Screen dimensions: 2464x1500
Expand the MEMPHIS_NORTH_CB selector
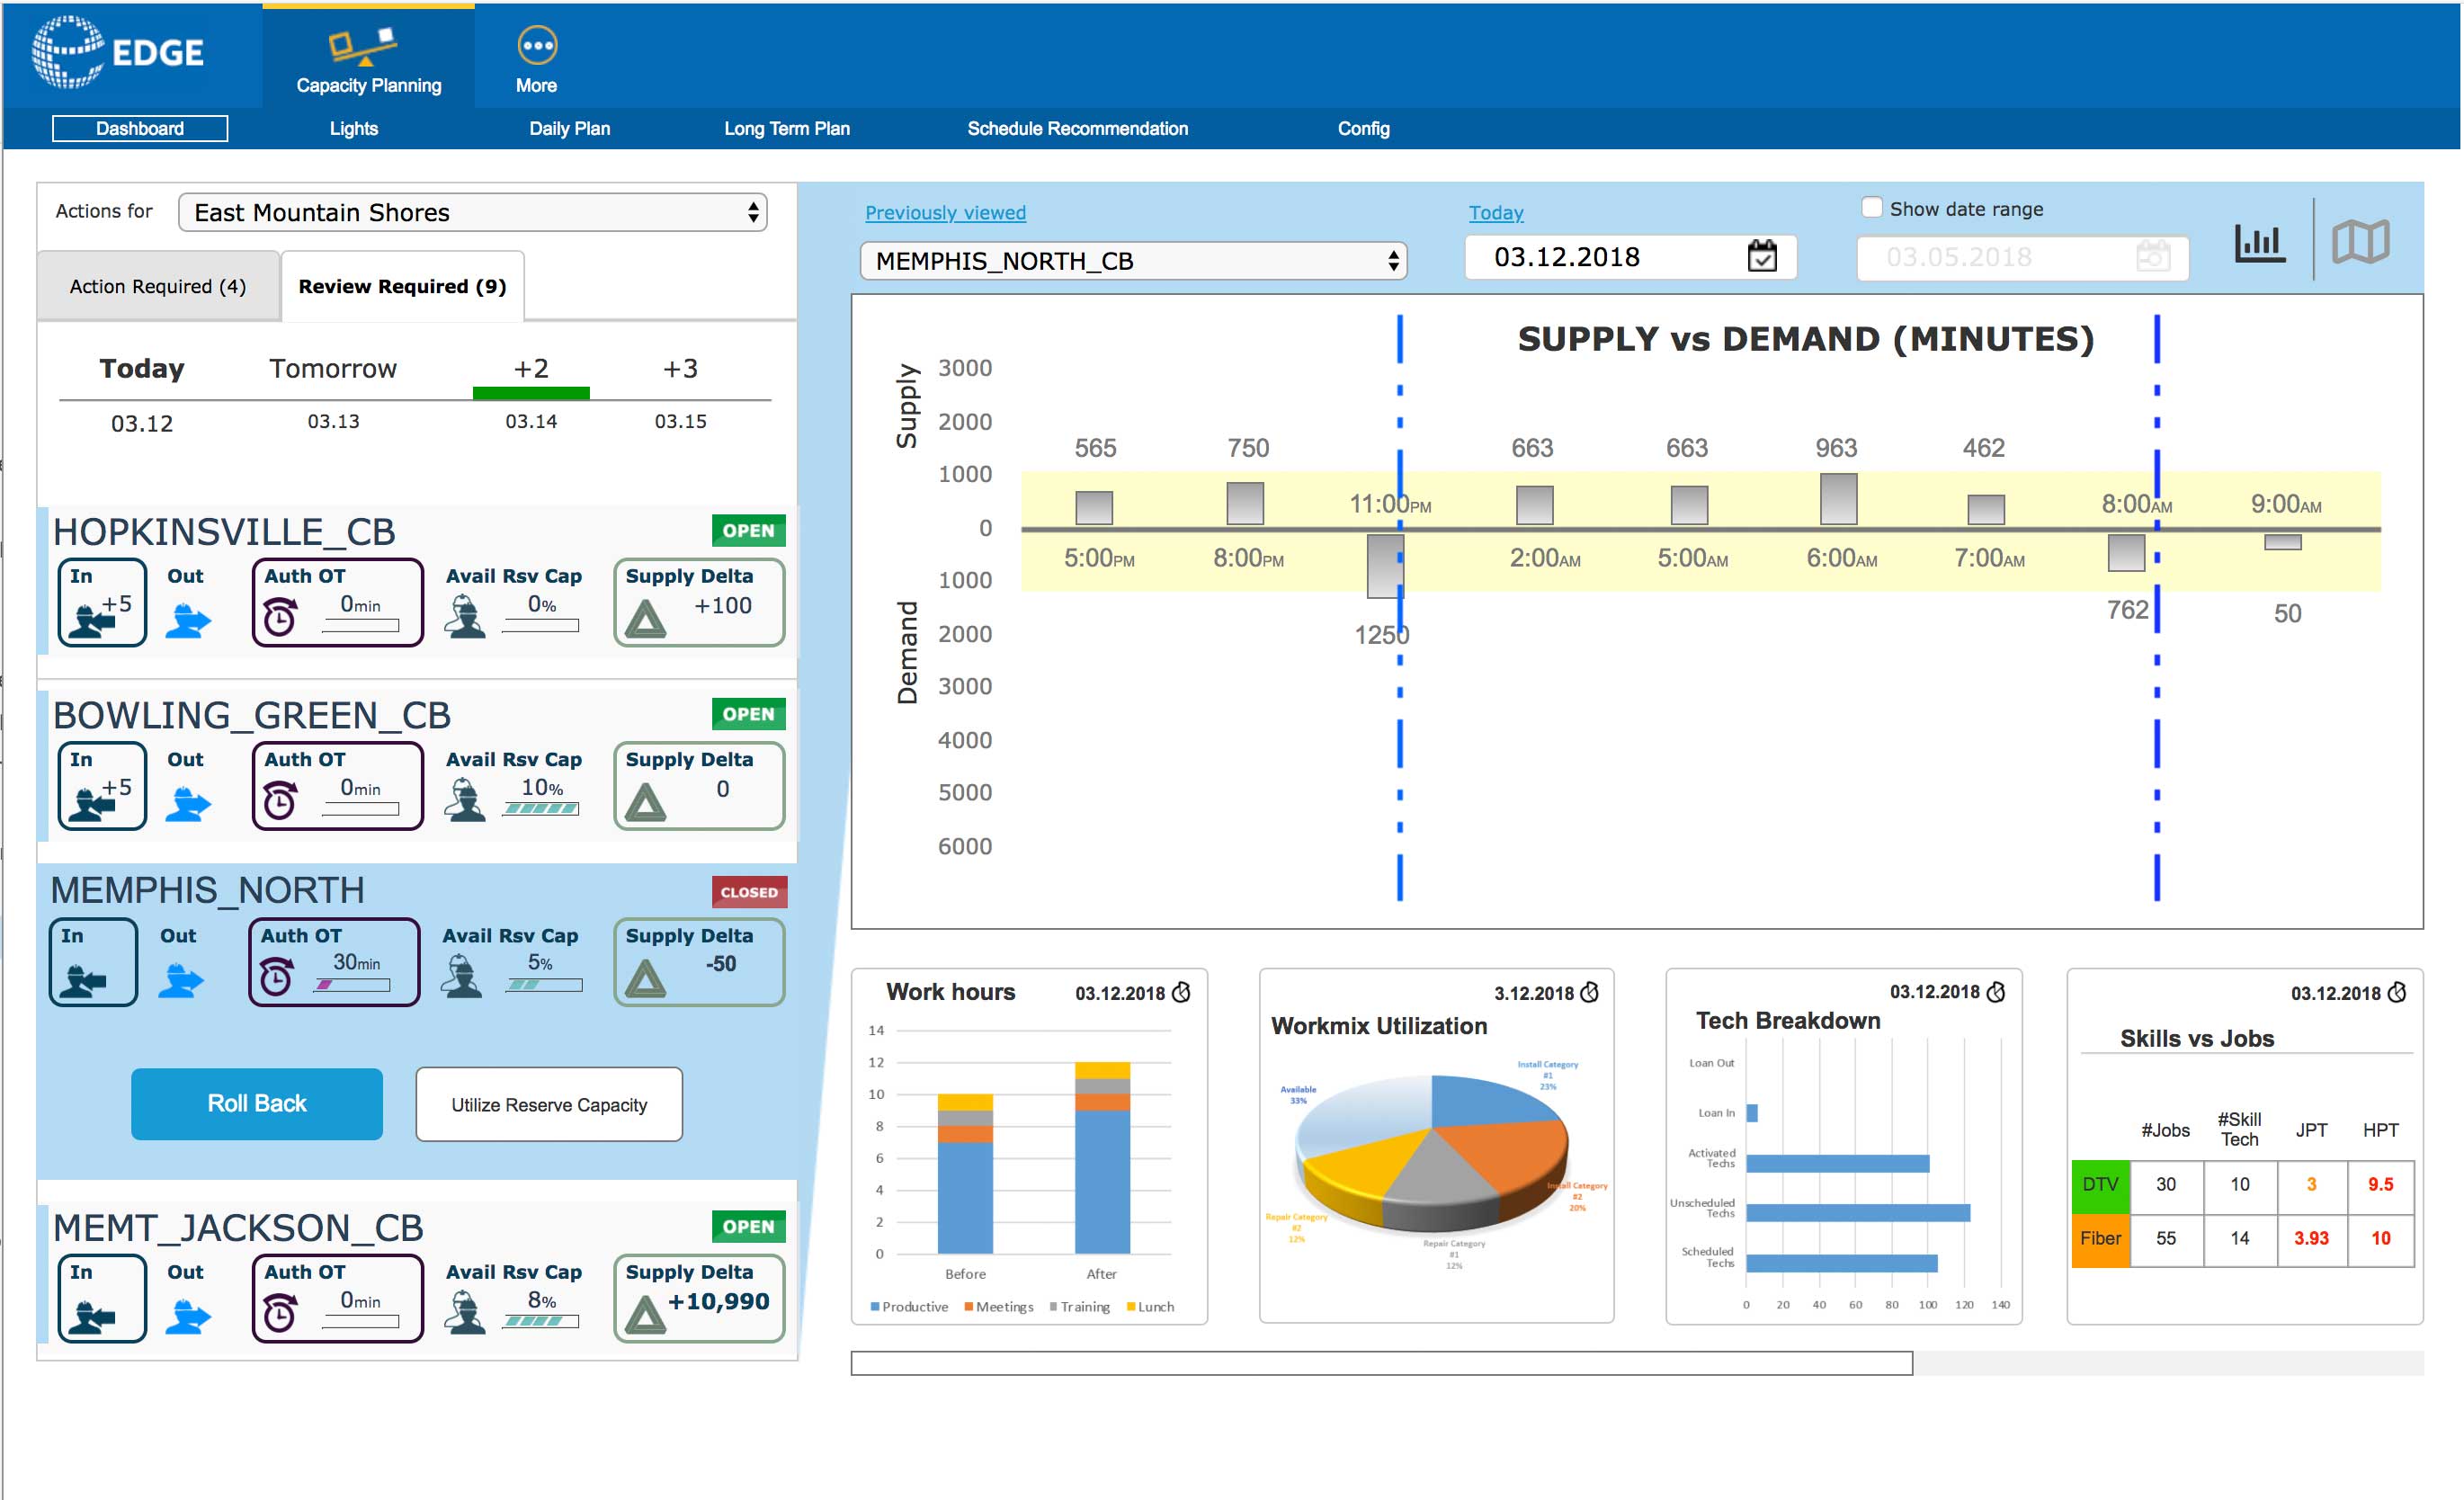(x=1133, y=261)
